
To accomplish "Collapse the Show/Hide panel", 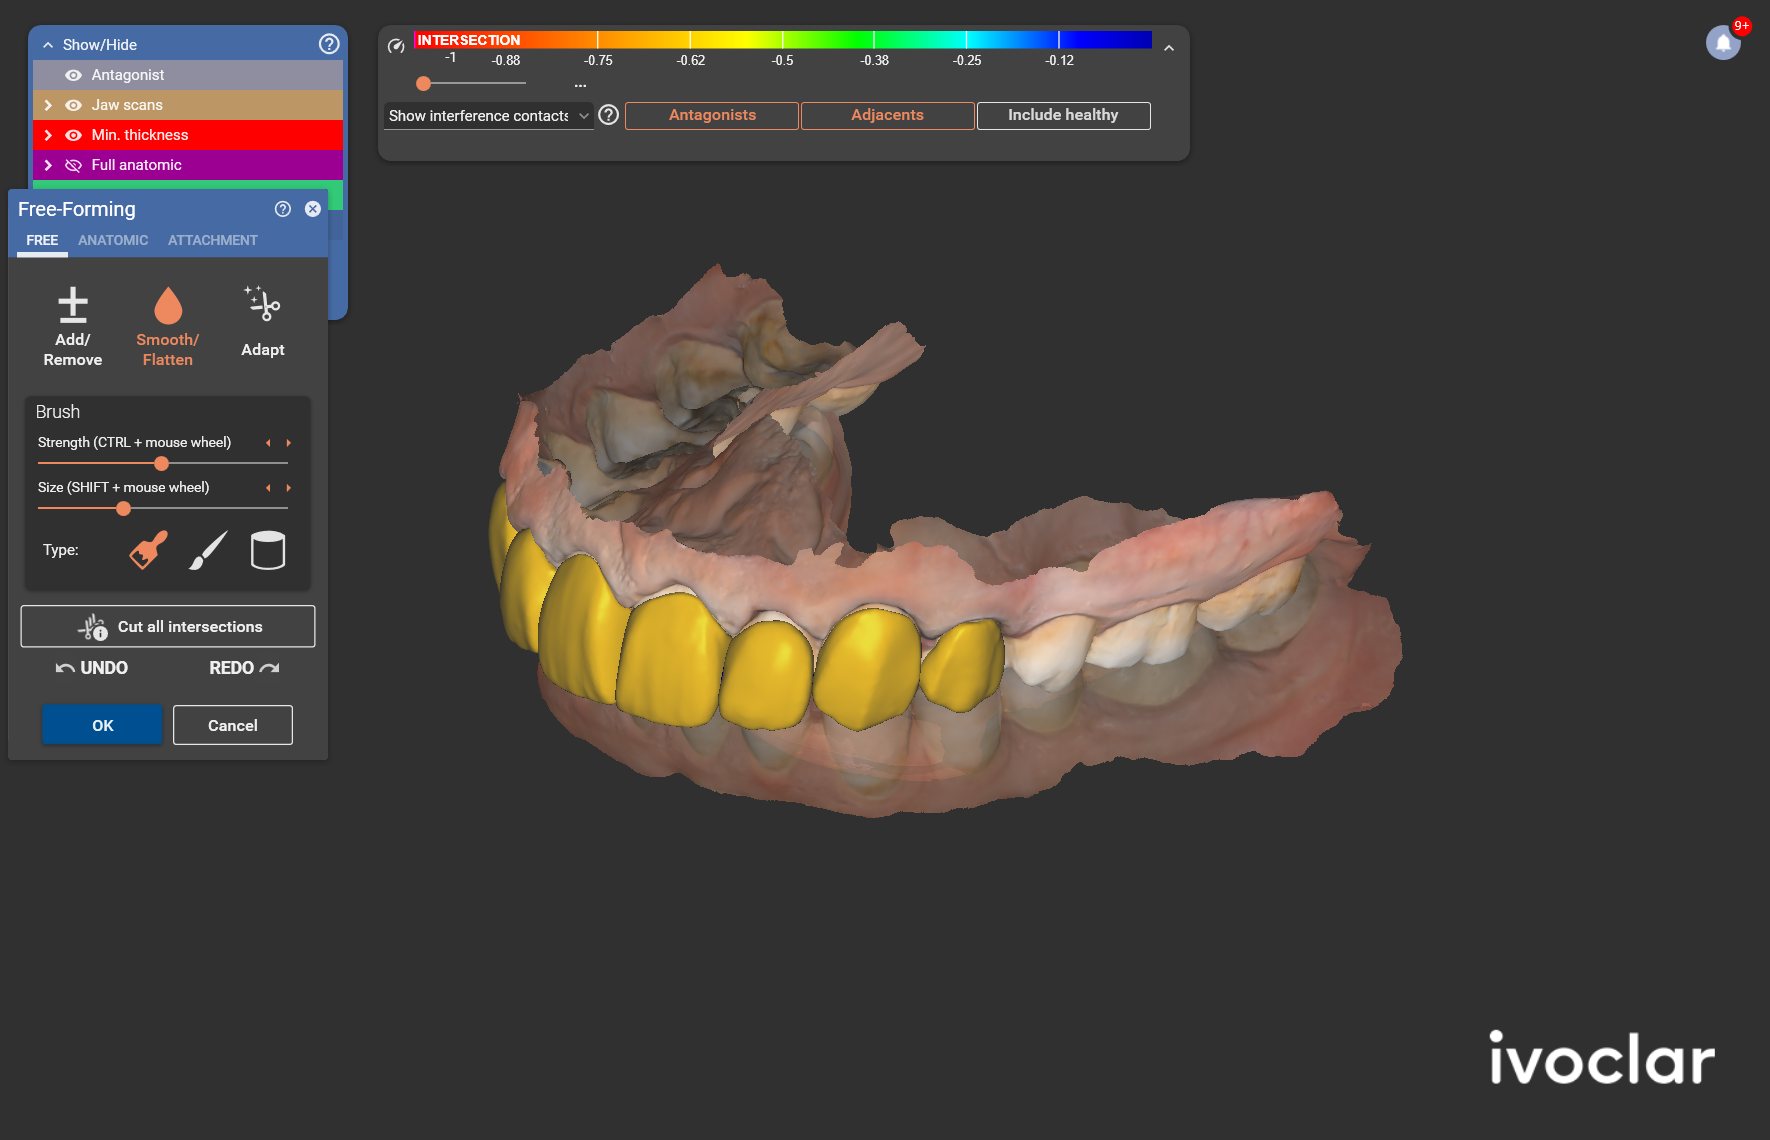I will pyautogui.click(x=48, y=45).
